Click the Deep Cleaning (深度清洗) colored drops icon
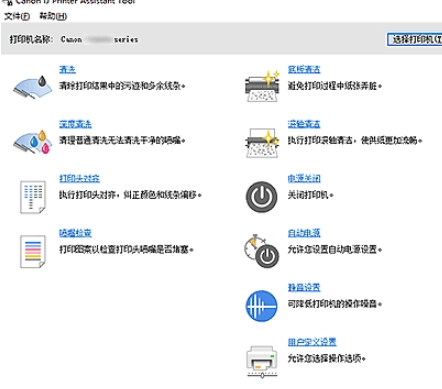 (33, 142)
